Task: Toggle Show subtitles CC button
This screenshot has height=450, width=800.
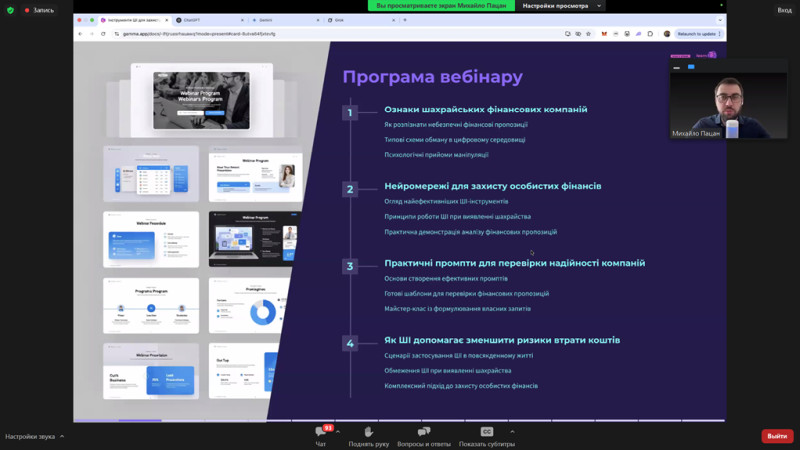Action: click(487, 432)
